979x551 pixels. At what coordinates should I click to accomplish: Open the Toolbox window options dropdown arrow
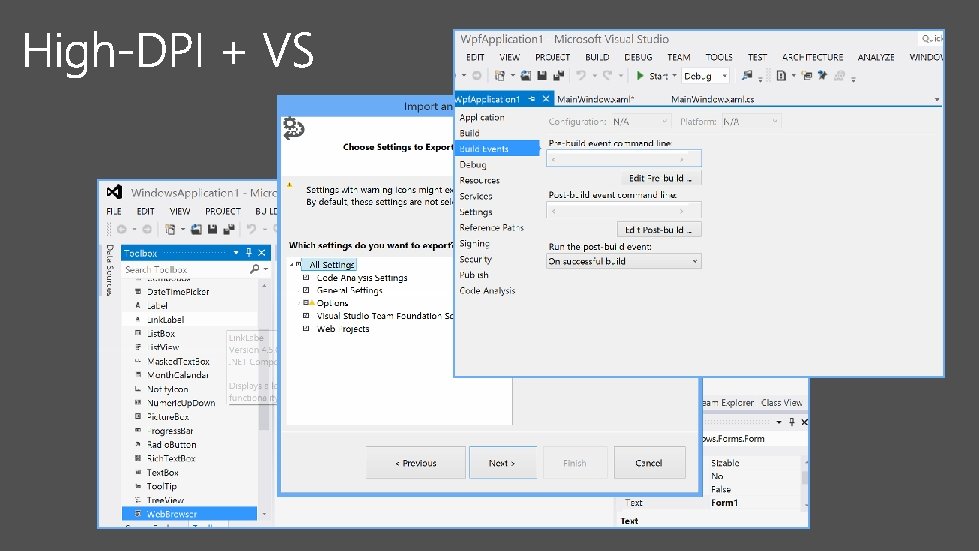tap(236, 253)
